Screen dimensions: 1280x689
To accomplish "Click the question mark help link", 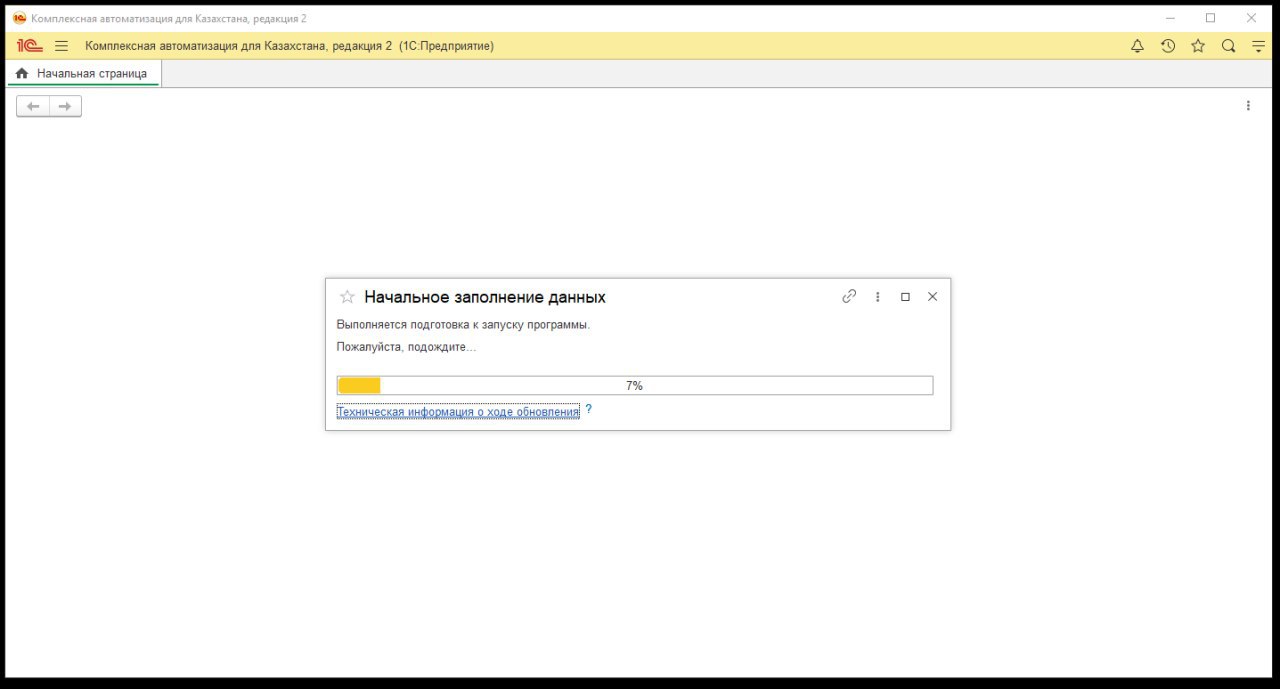I will click(x=589, y=409).
